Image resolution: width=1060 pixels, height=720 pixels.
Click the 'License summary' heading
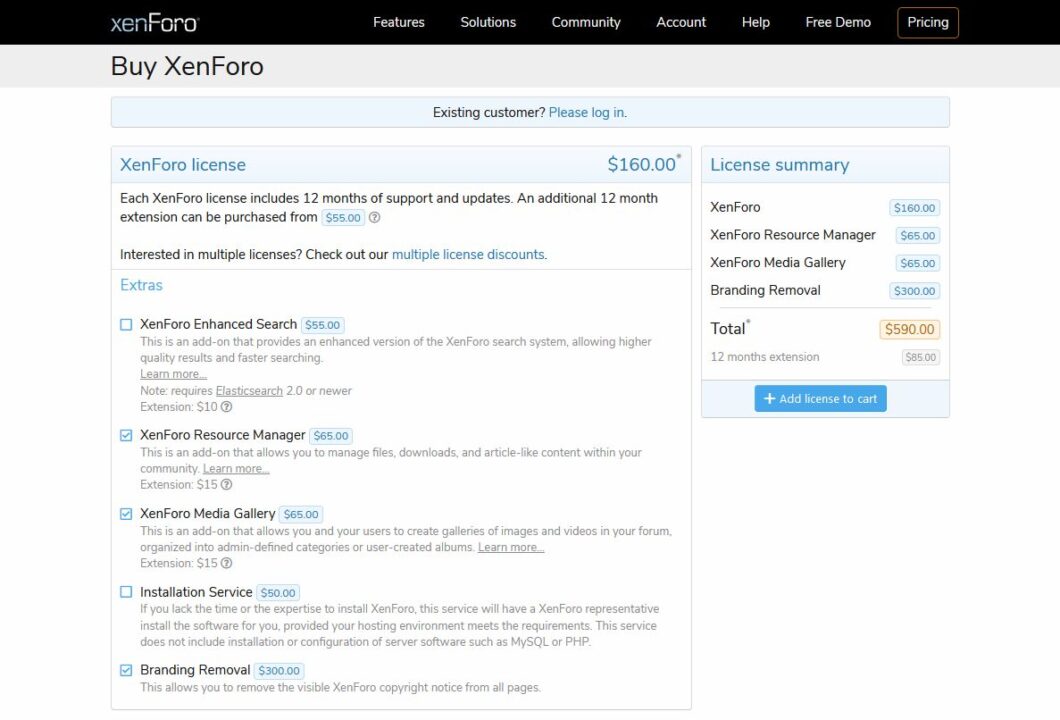pos(779,165)
